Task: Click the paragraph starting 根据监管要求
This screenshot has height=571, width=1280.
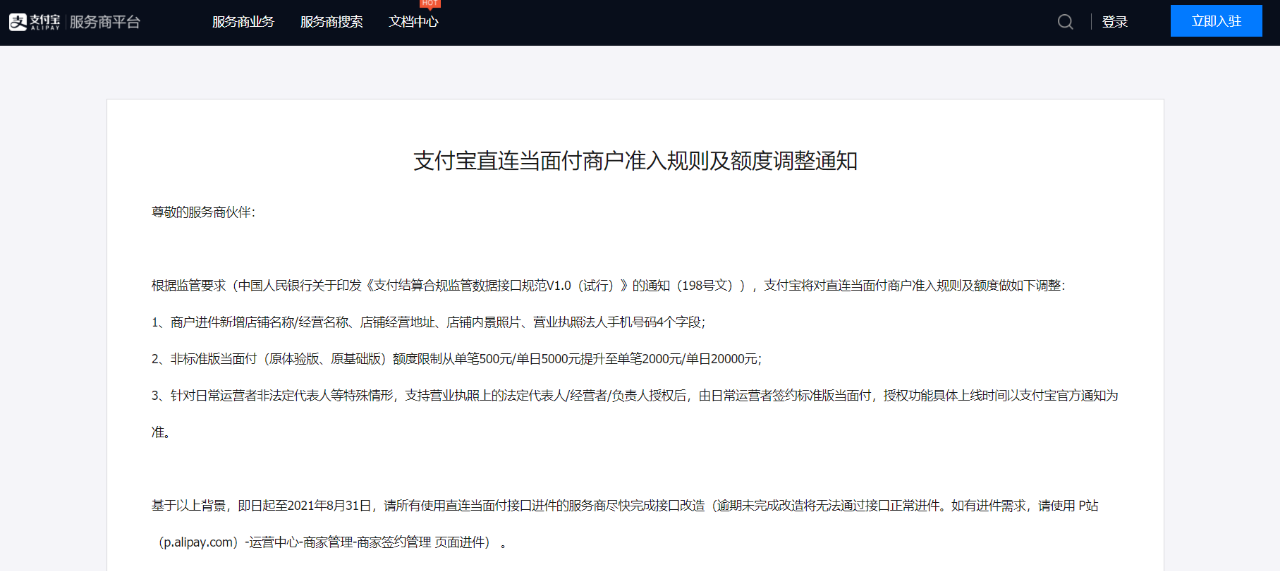Action: click(608, 285)
